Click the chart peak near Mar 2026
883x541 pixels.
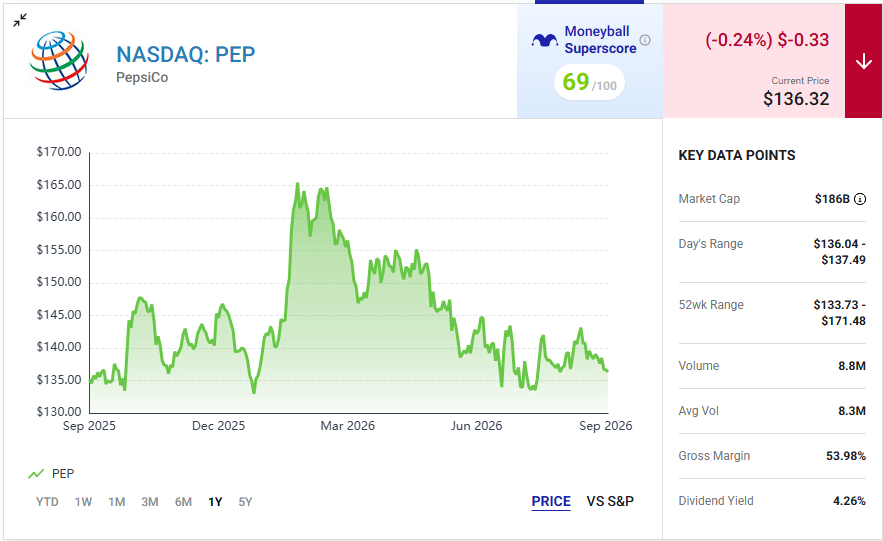297,184
